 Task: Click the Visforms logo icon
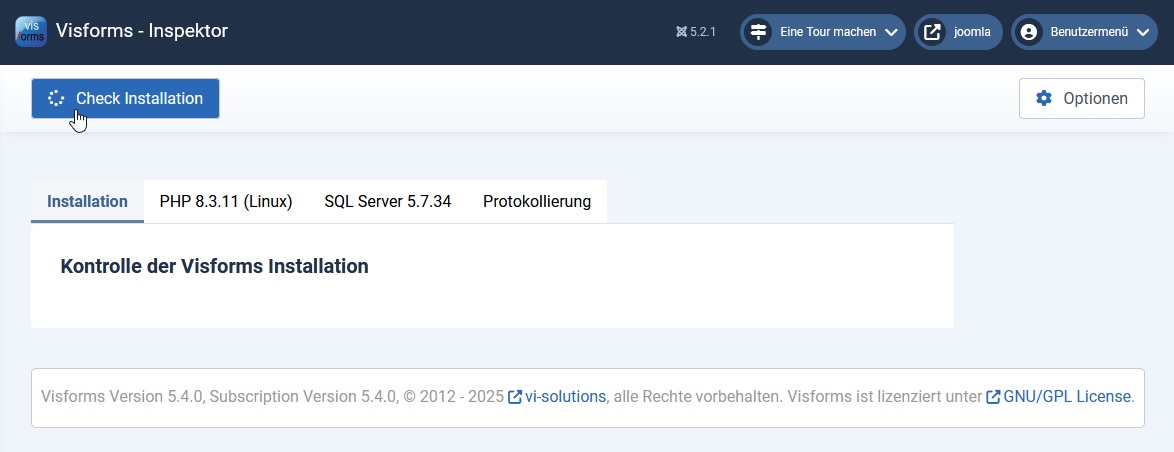31,31
